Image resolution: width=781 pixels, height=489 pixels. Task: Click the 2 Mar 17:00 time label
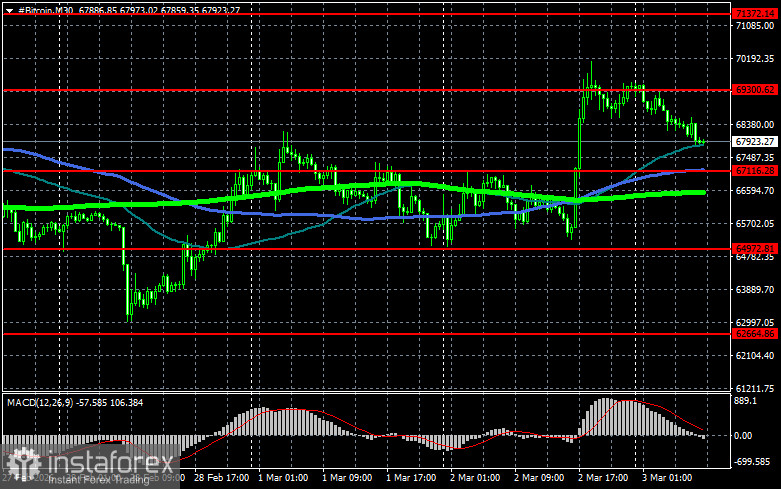[603, 478]
